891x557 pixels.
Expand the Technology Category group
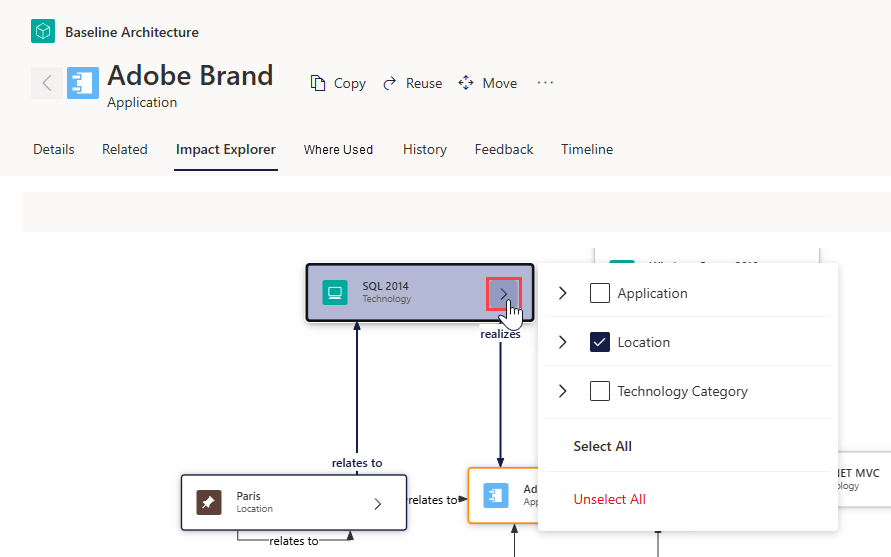(x=563, y=391)
